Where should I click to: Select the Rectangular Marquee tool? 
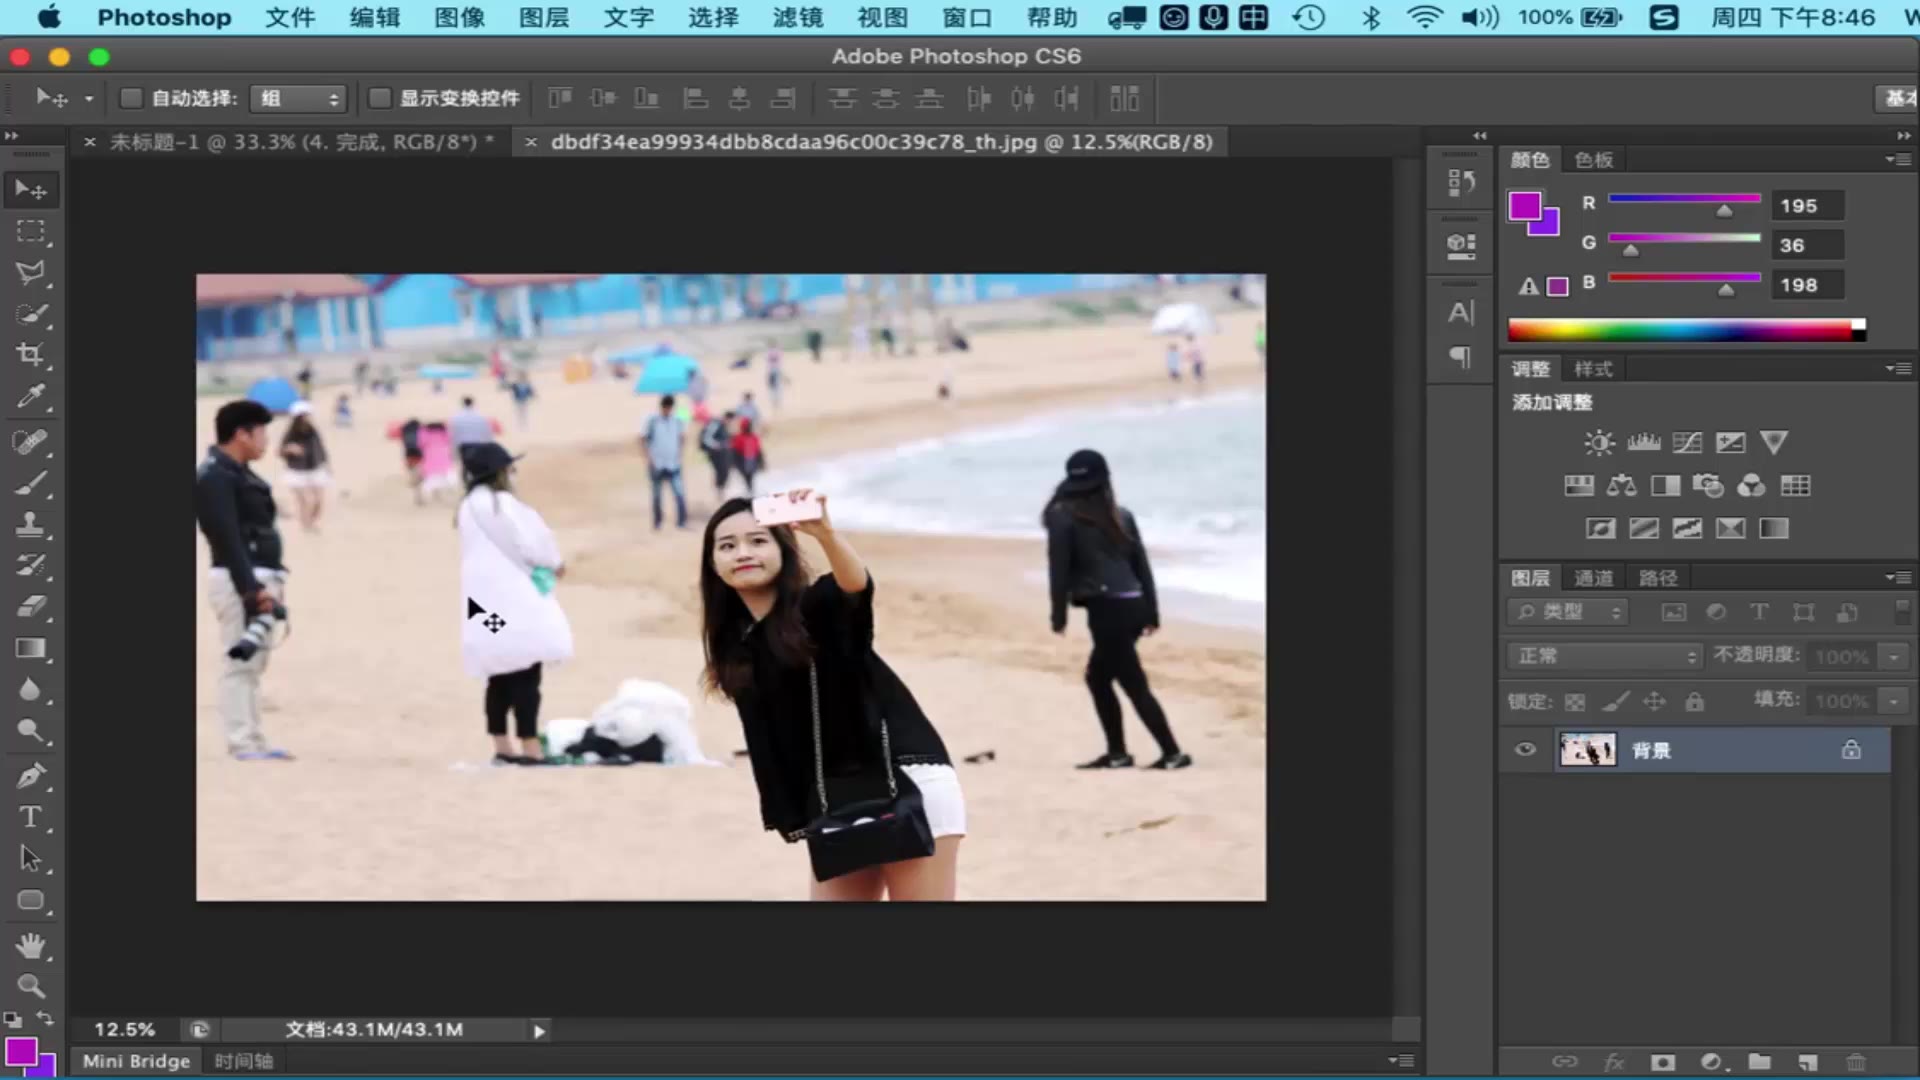pyautogui.click(x=30, y=231)
